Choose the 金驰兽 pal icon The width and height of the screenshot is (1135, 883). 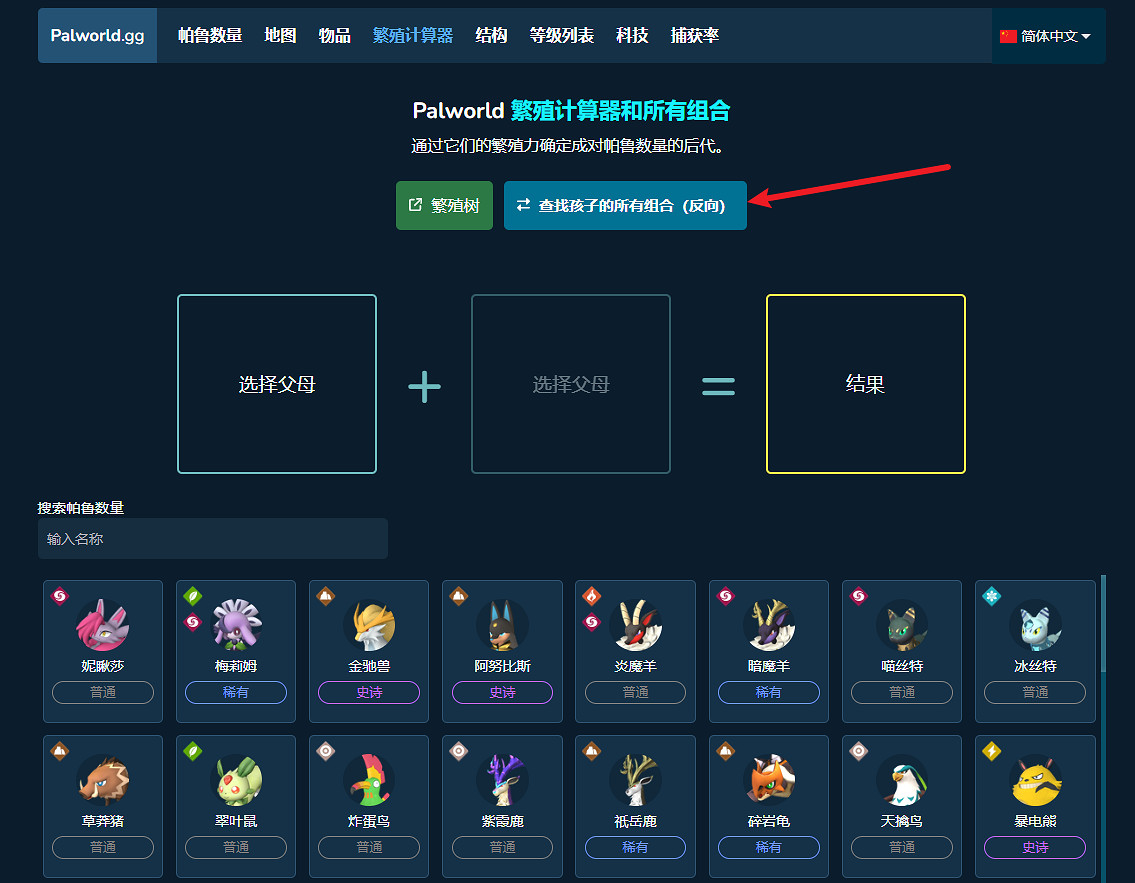tap(369, 625)
